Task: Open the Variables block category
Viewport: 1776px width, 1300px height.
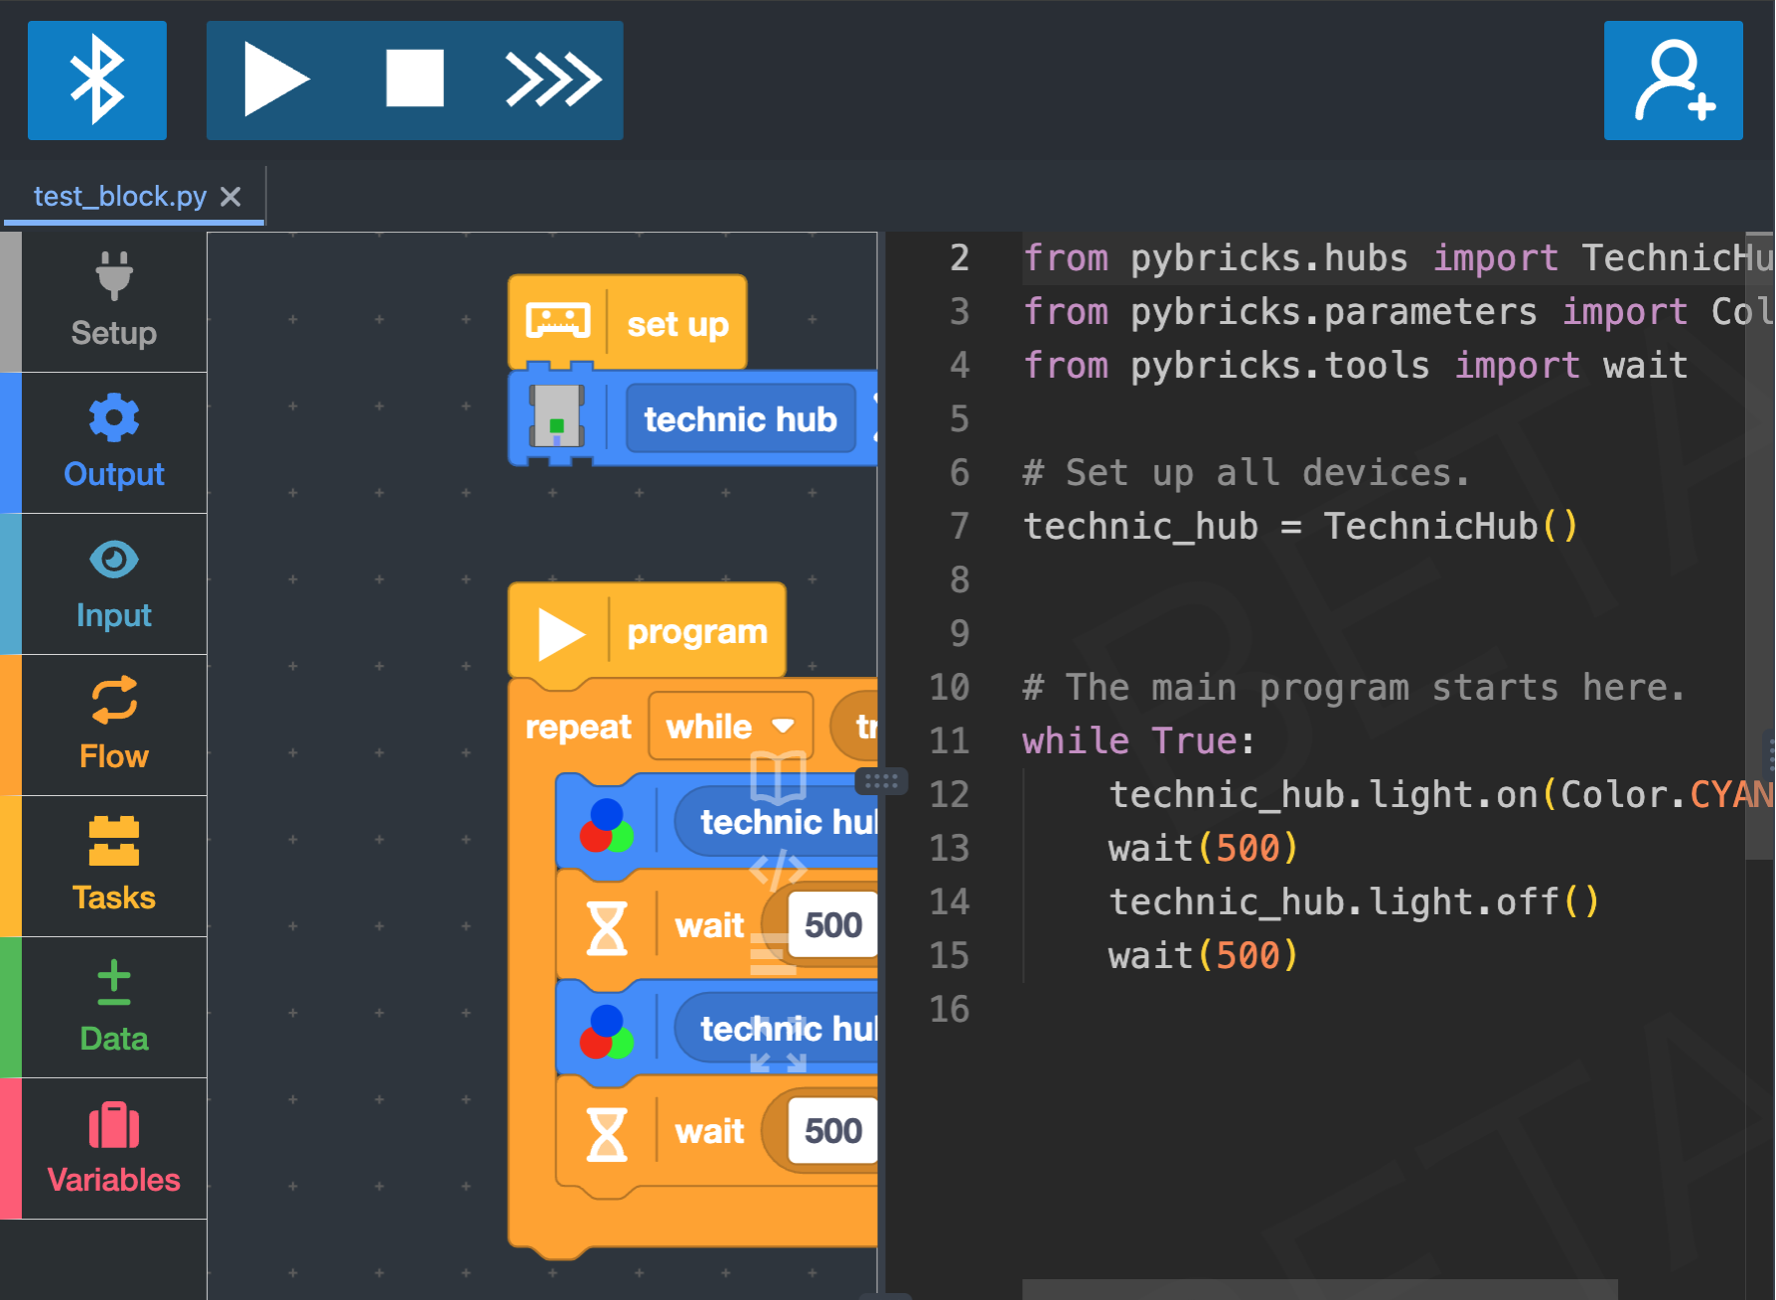Action: pos(114,1148)
